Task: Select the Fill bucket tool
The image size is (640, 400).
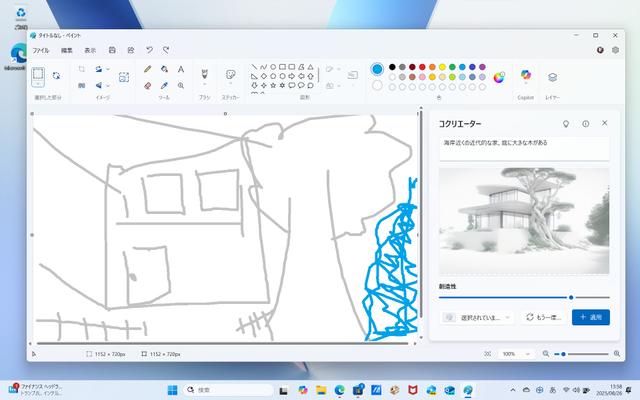Action: (164, 69)
